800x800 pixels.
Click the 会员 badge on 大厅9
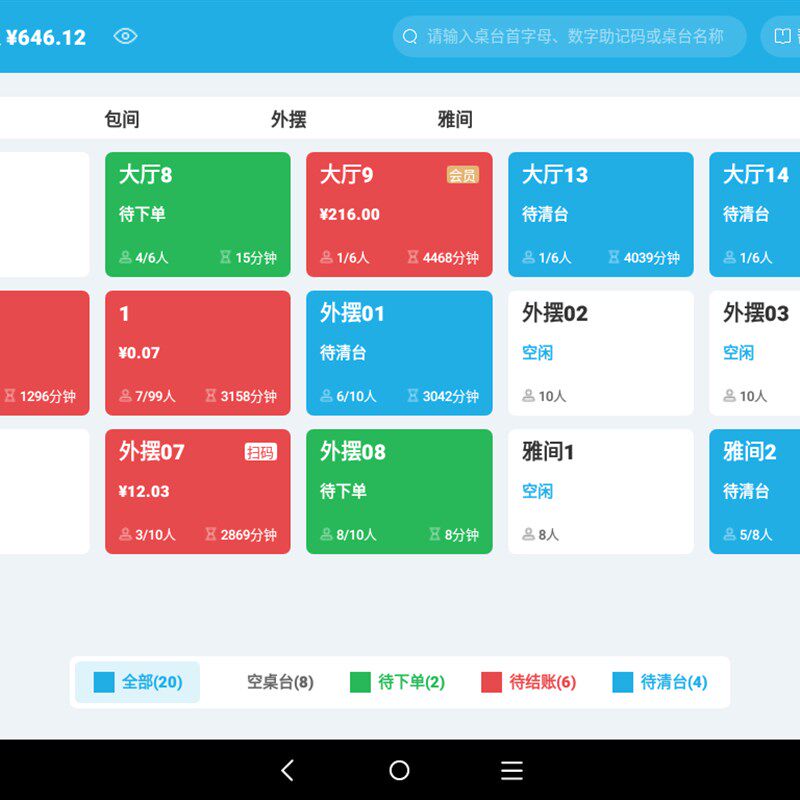pos(462,175)
